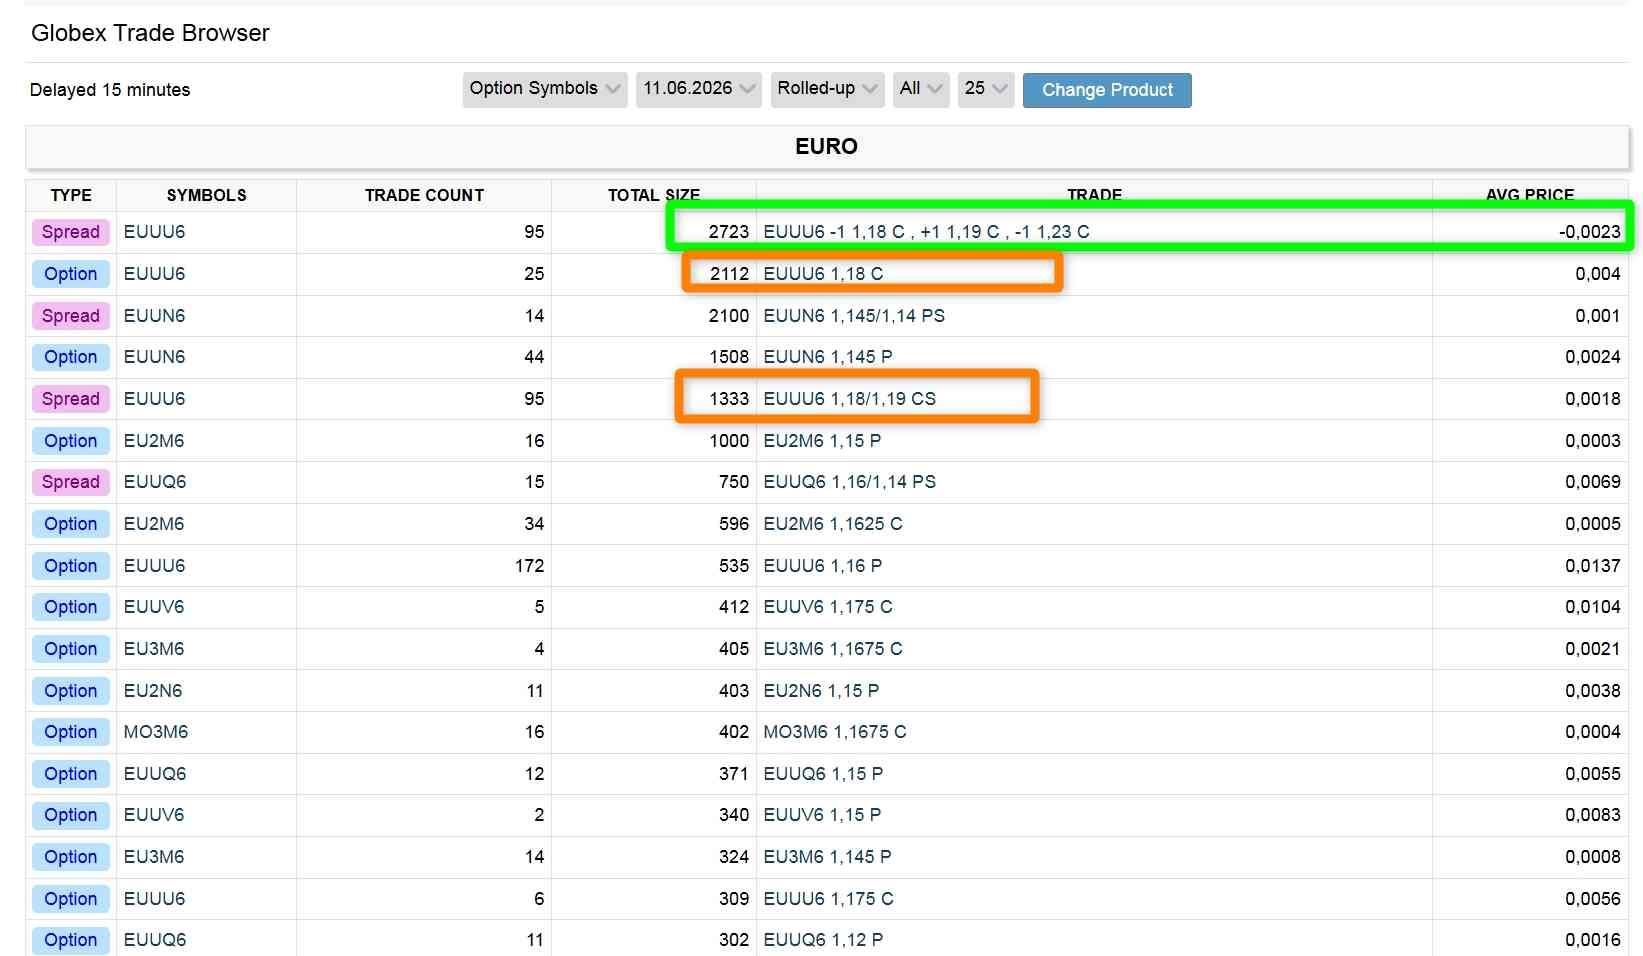This screenshot has height=956, width=1643.
Task: Click the Change Product button
Action: point(1107,90)
